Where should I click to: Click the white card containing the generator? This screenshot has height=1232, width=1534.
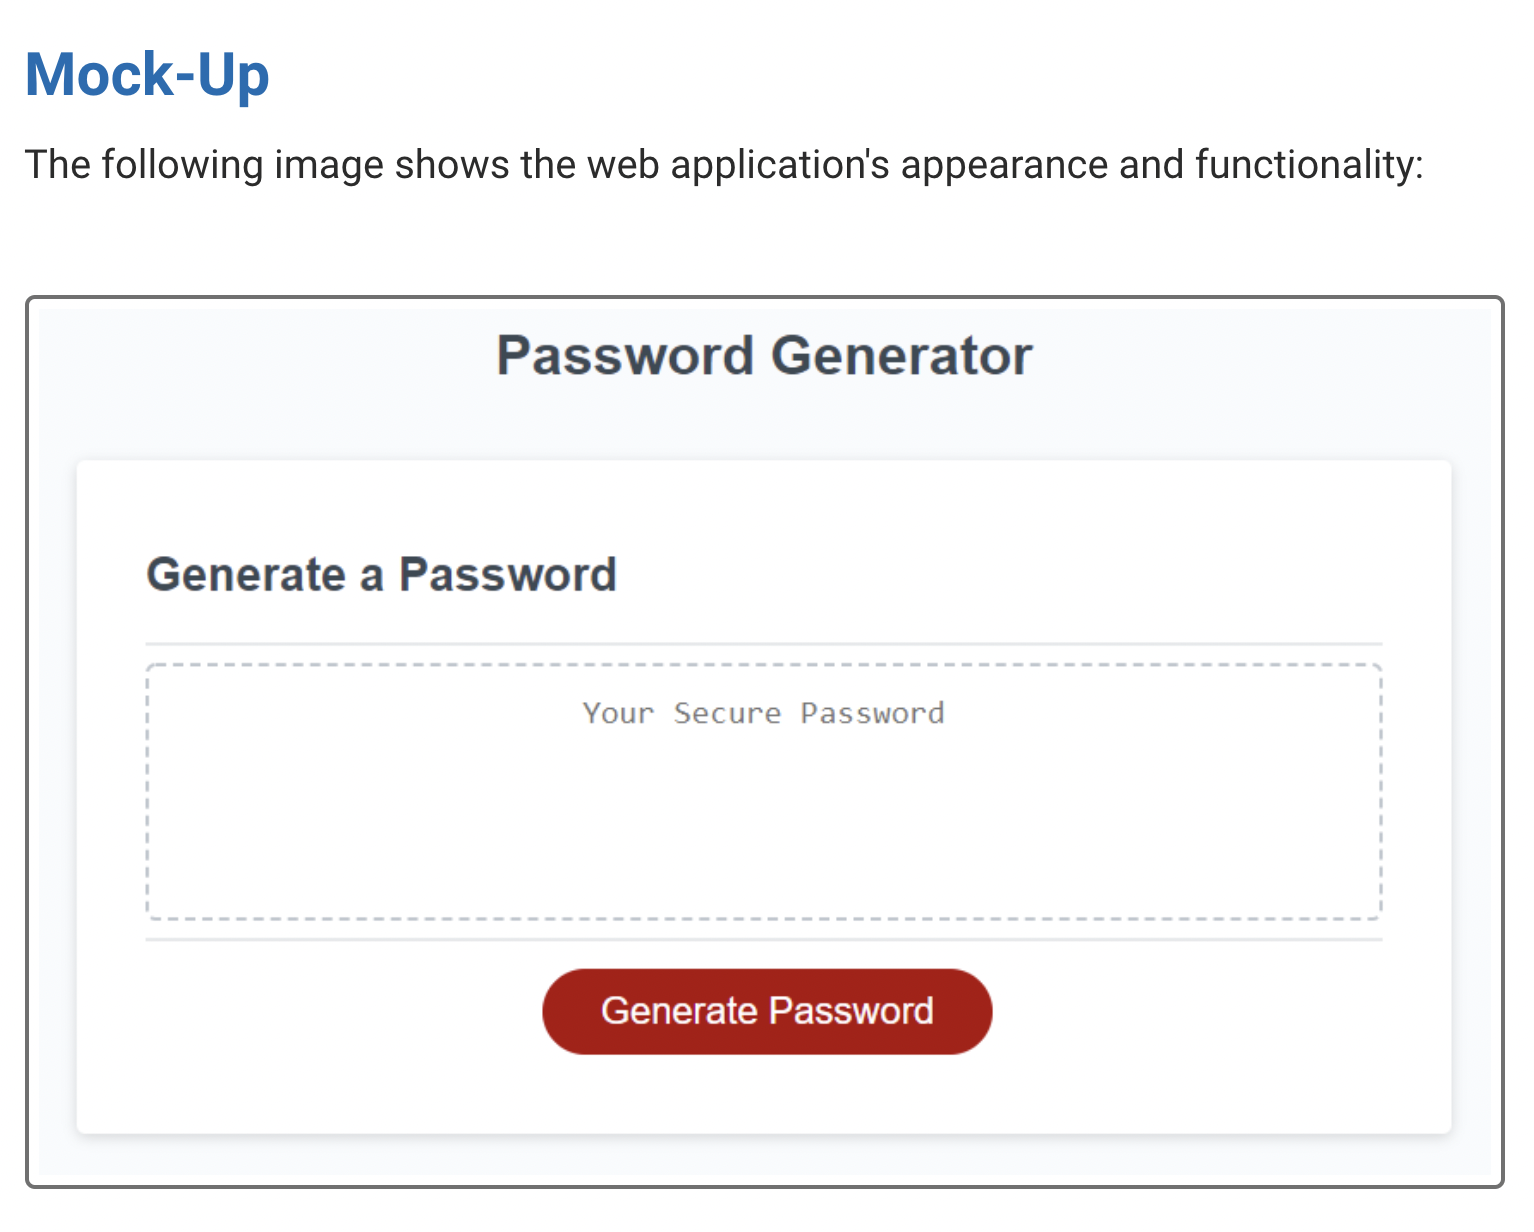(x=763, y=500)
